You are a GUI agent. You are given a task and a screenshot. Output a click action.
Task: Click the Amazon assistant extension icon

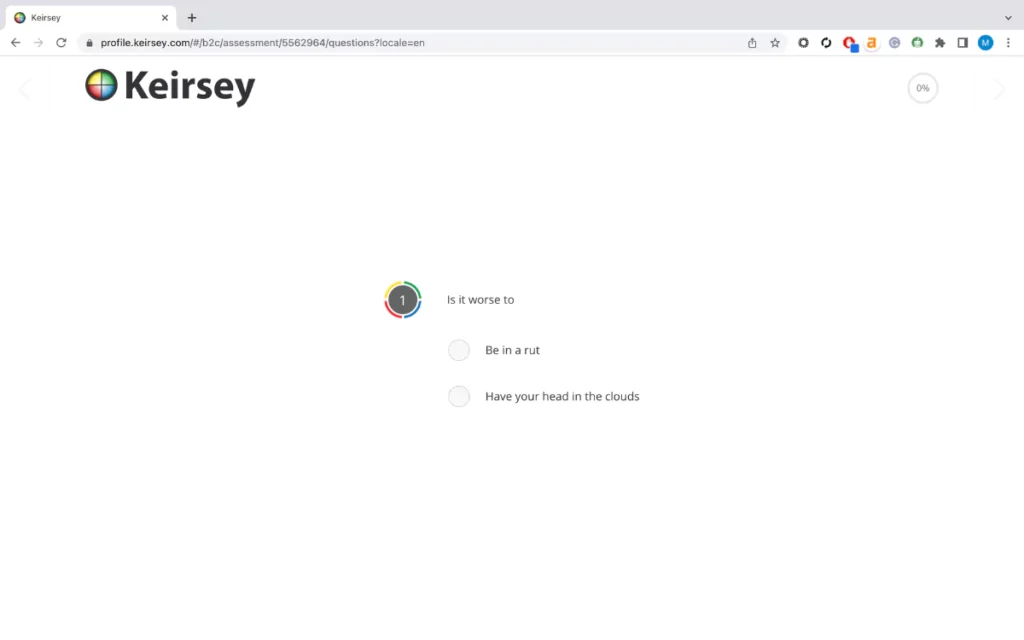coord(871,42)
